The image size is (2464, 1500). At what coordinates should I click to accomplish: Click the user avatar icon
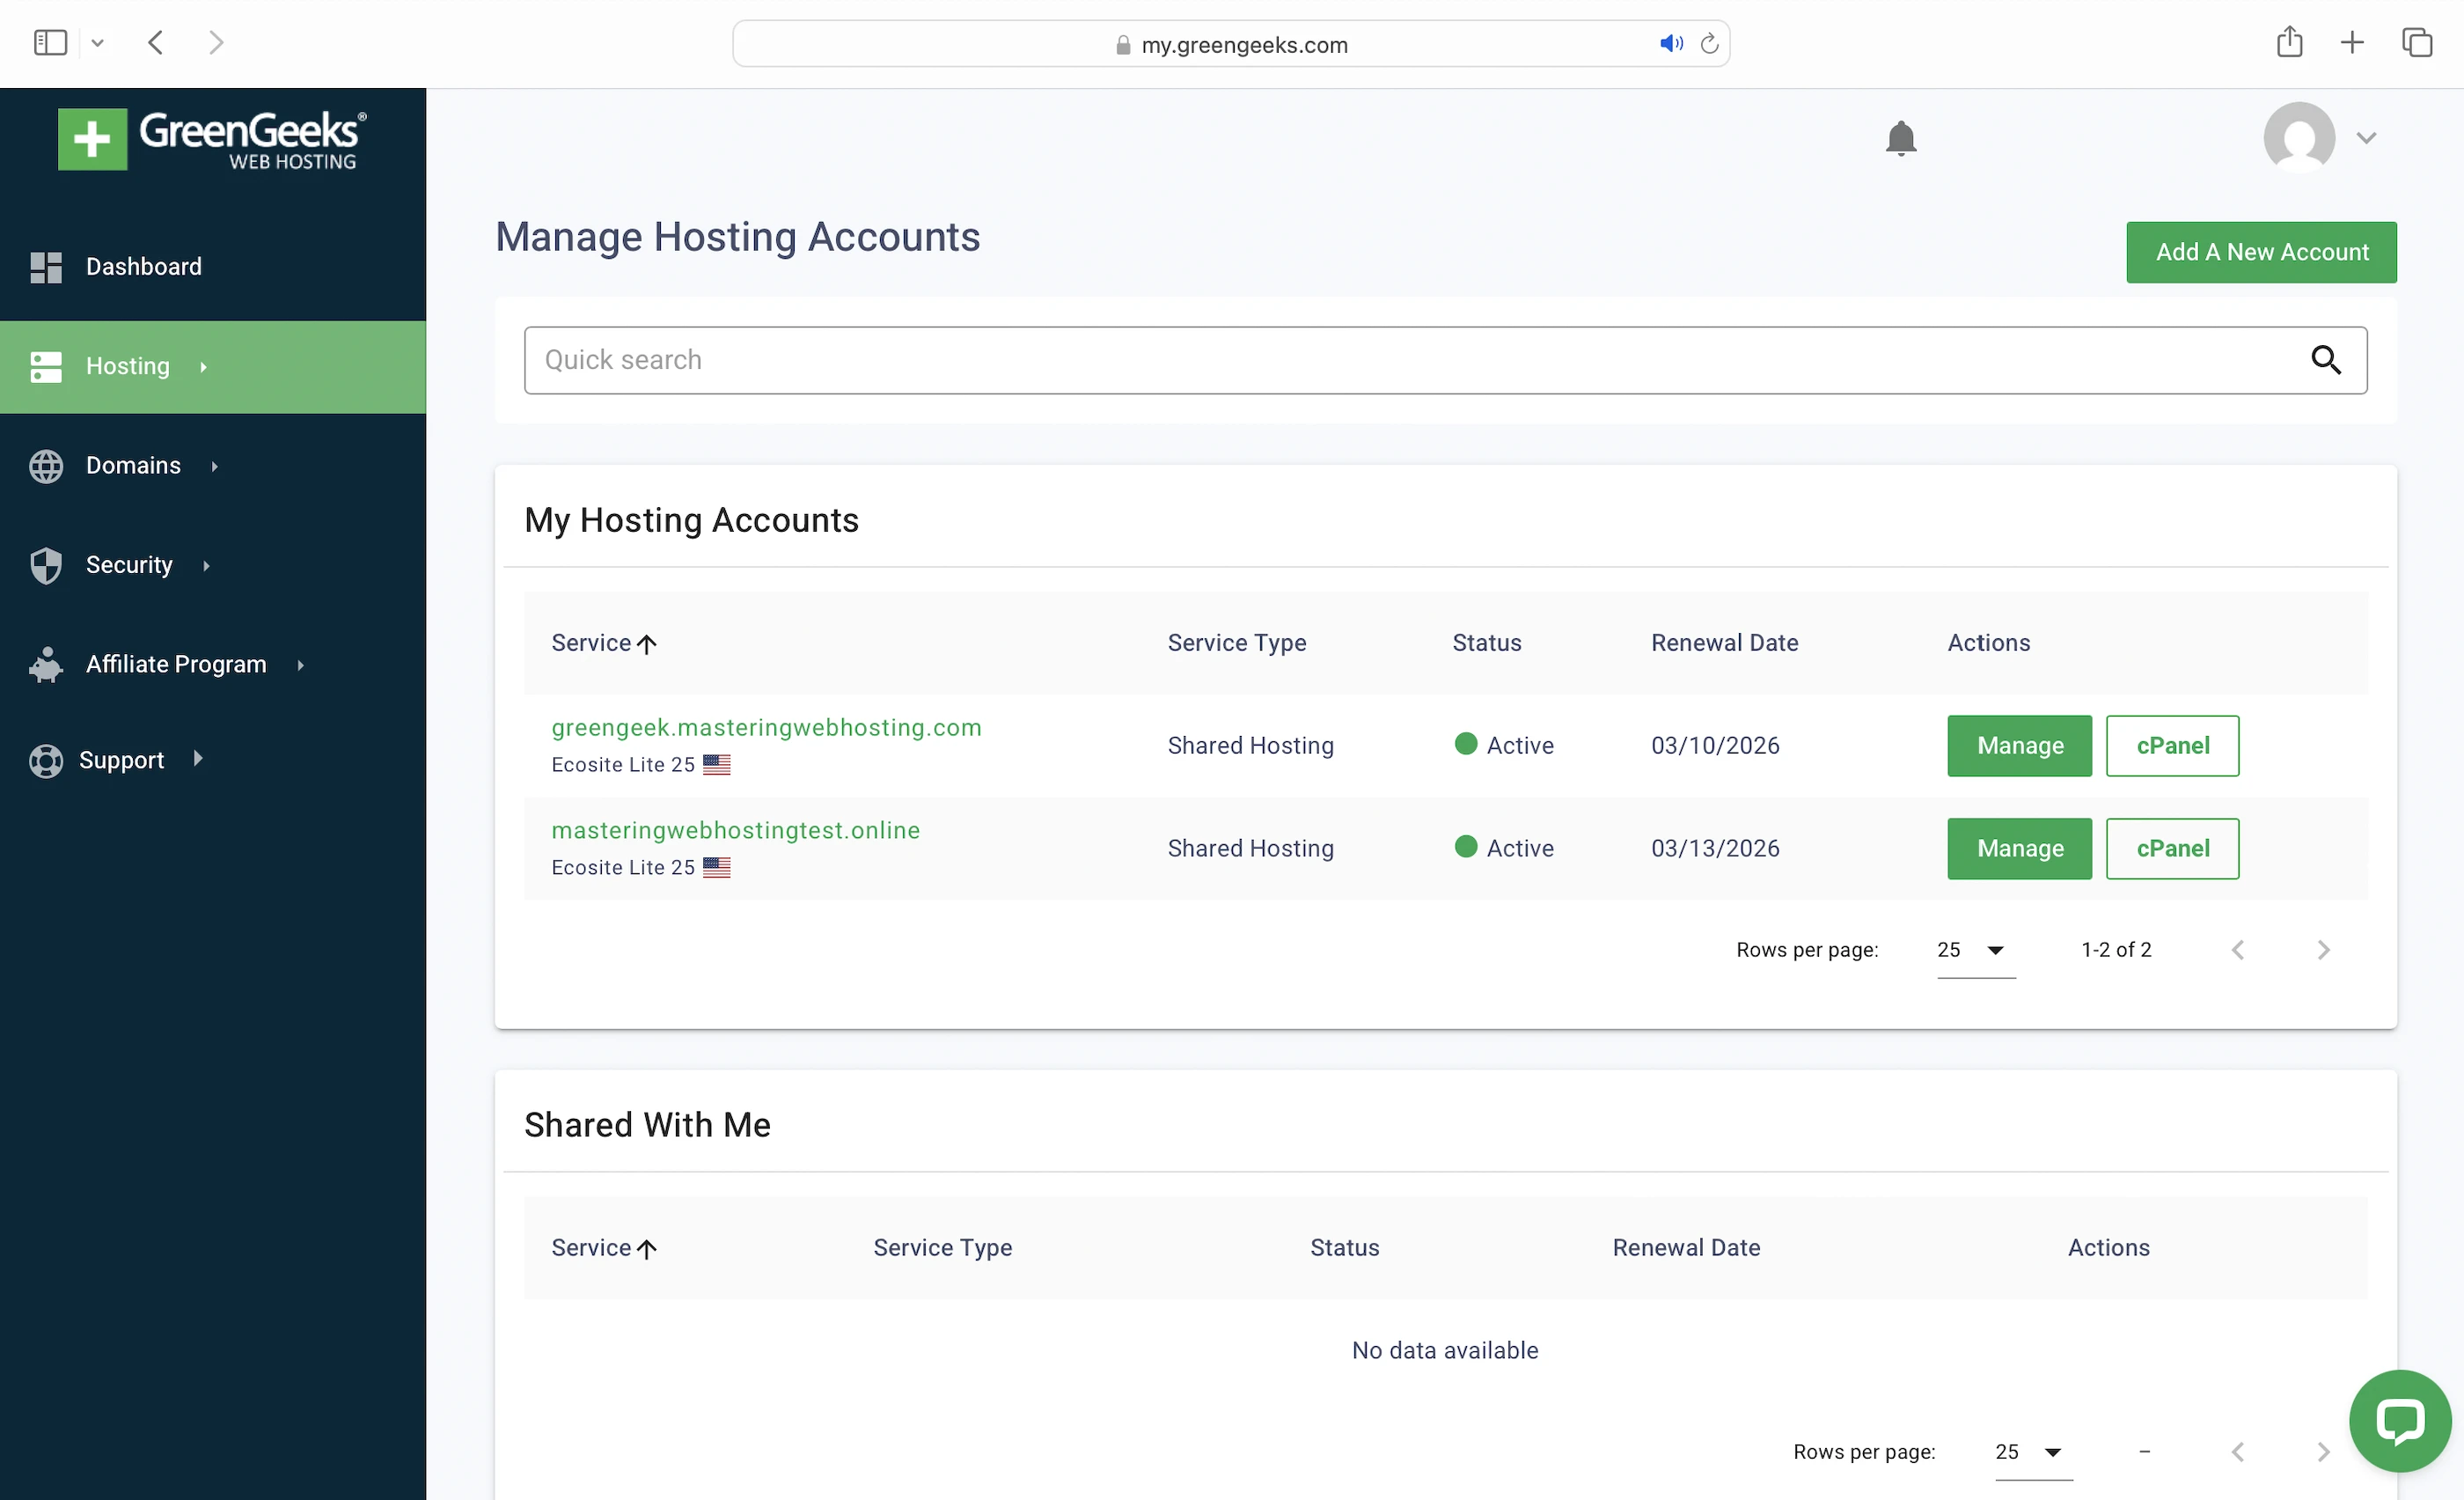2298,138
